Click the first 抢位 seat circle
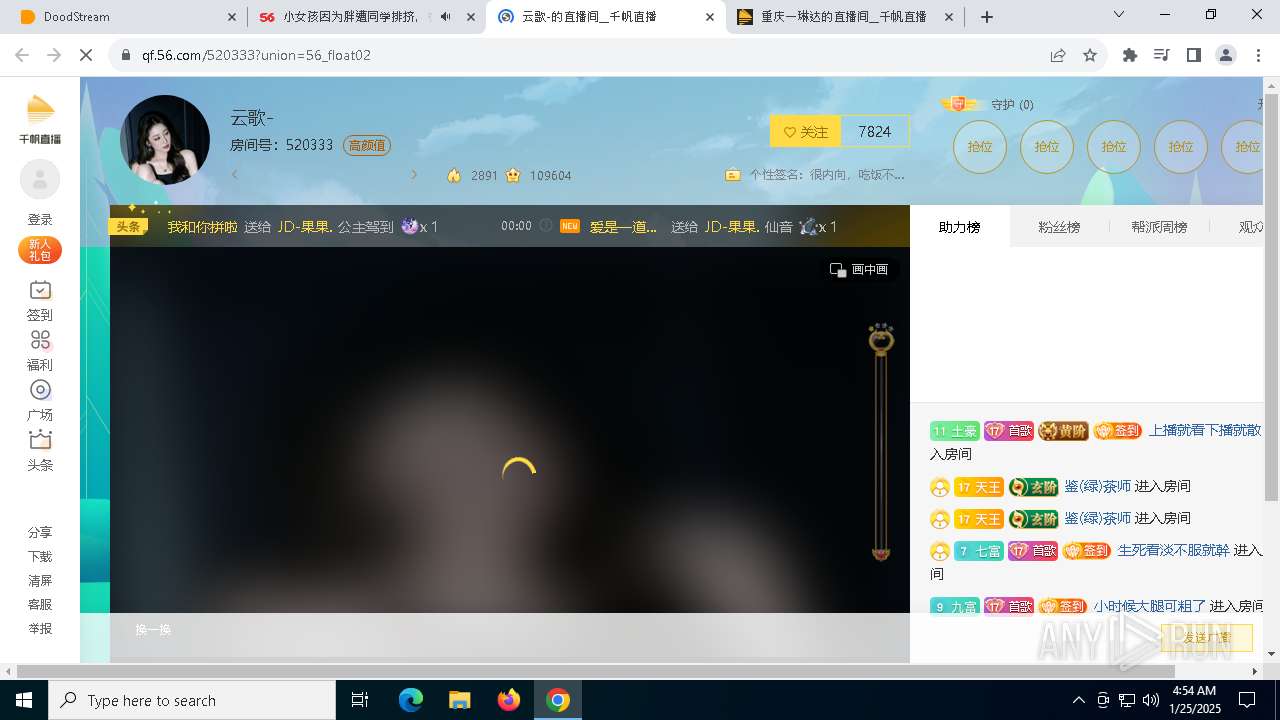Image resolution: width=1280 pixels, height=720 pixels. (x=980, y=147)
